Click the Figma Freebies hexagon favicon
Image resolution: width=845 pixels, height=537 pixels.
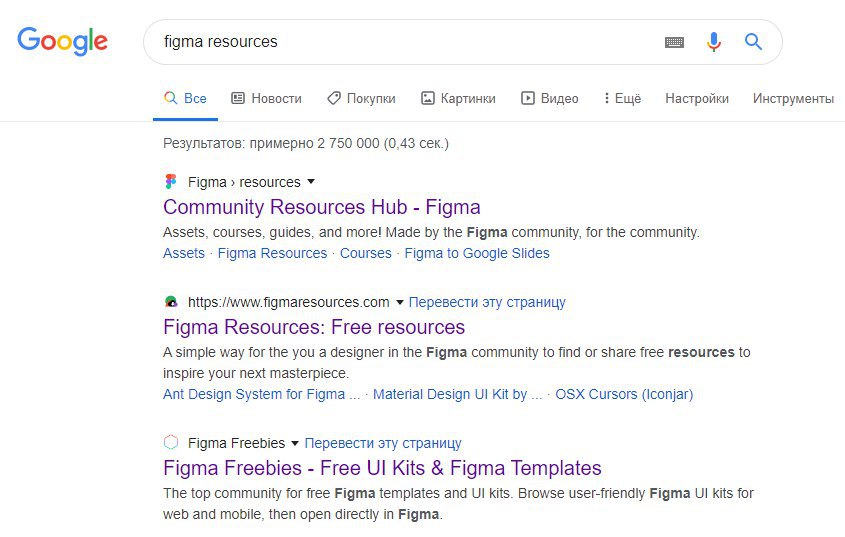171,443
